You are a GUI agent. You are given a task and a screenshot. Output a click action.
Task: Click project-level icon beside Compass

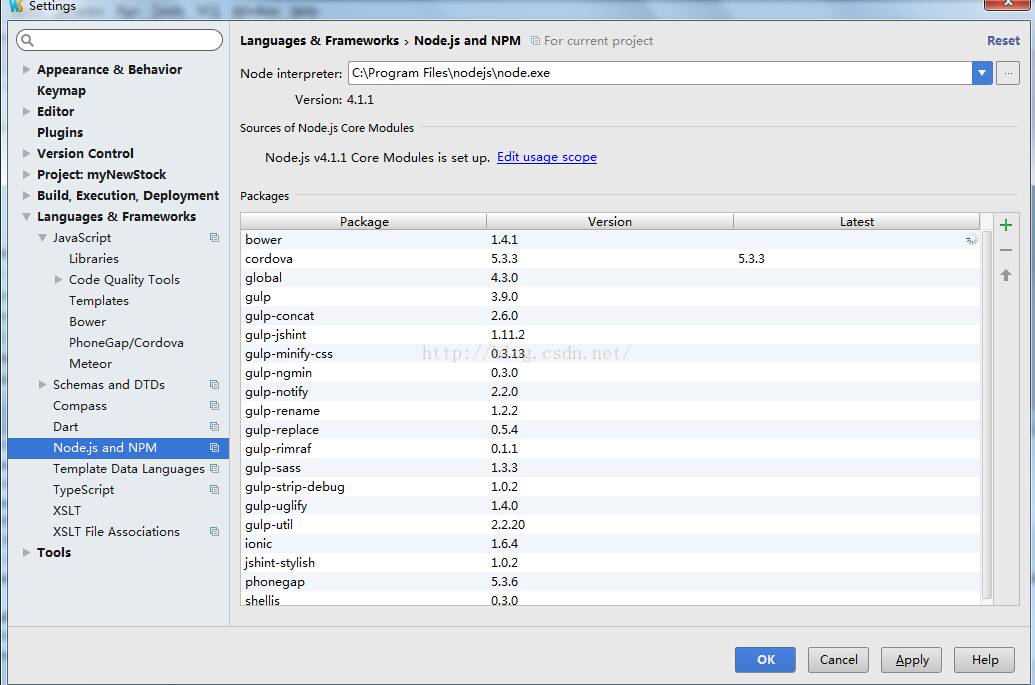(x=215, y=406)
